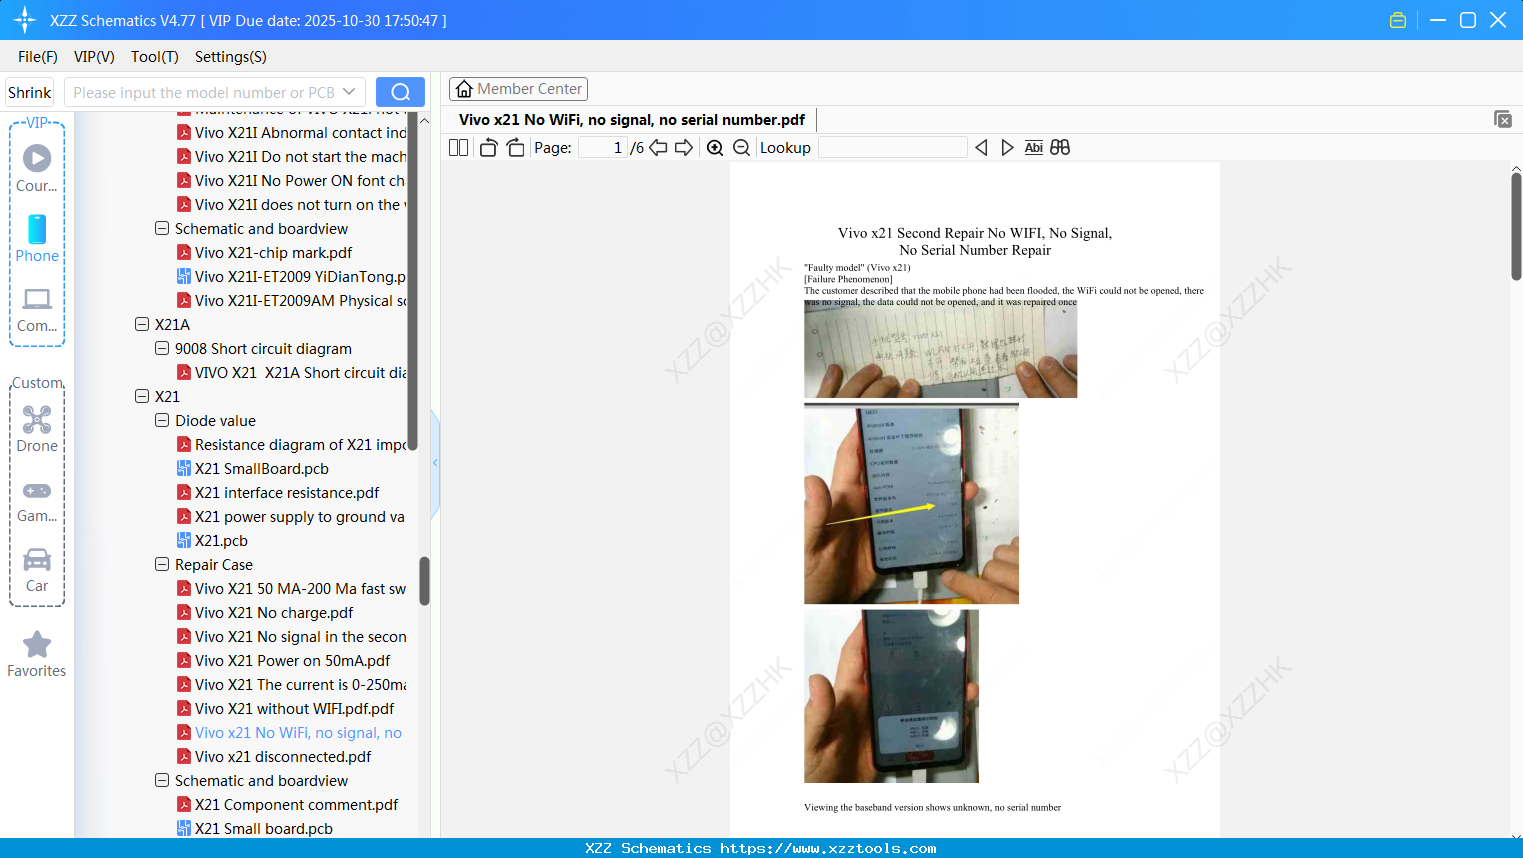Open Vivo X21 without WIFI.pdf.pdf
The width and height of the screenshot is (1523, 858).
click(294, 709)
